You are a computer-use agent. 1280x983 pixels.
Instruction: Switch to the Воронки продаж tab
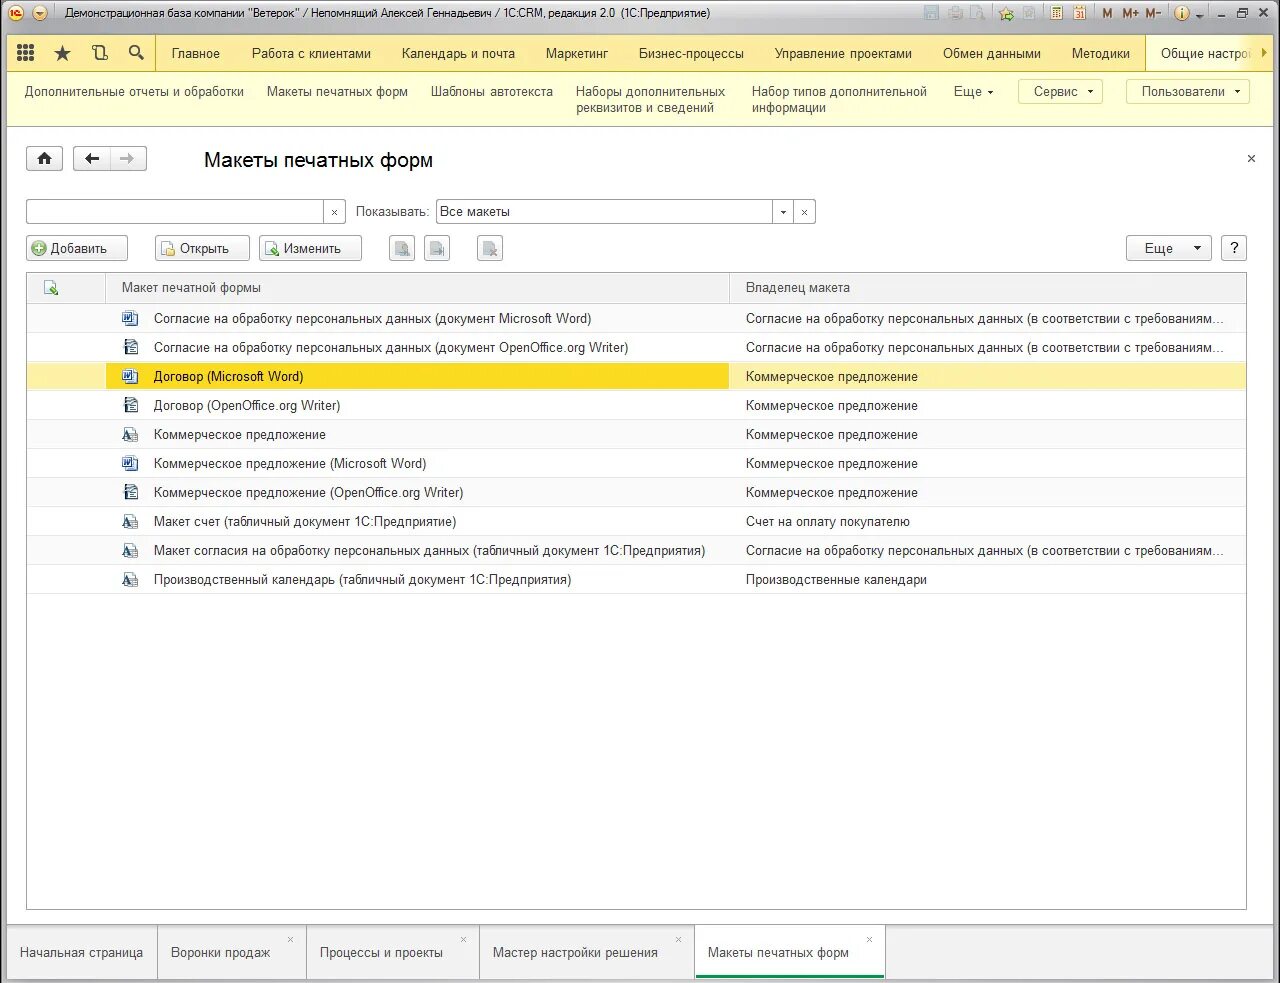coord(221,952)
